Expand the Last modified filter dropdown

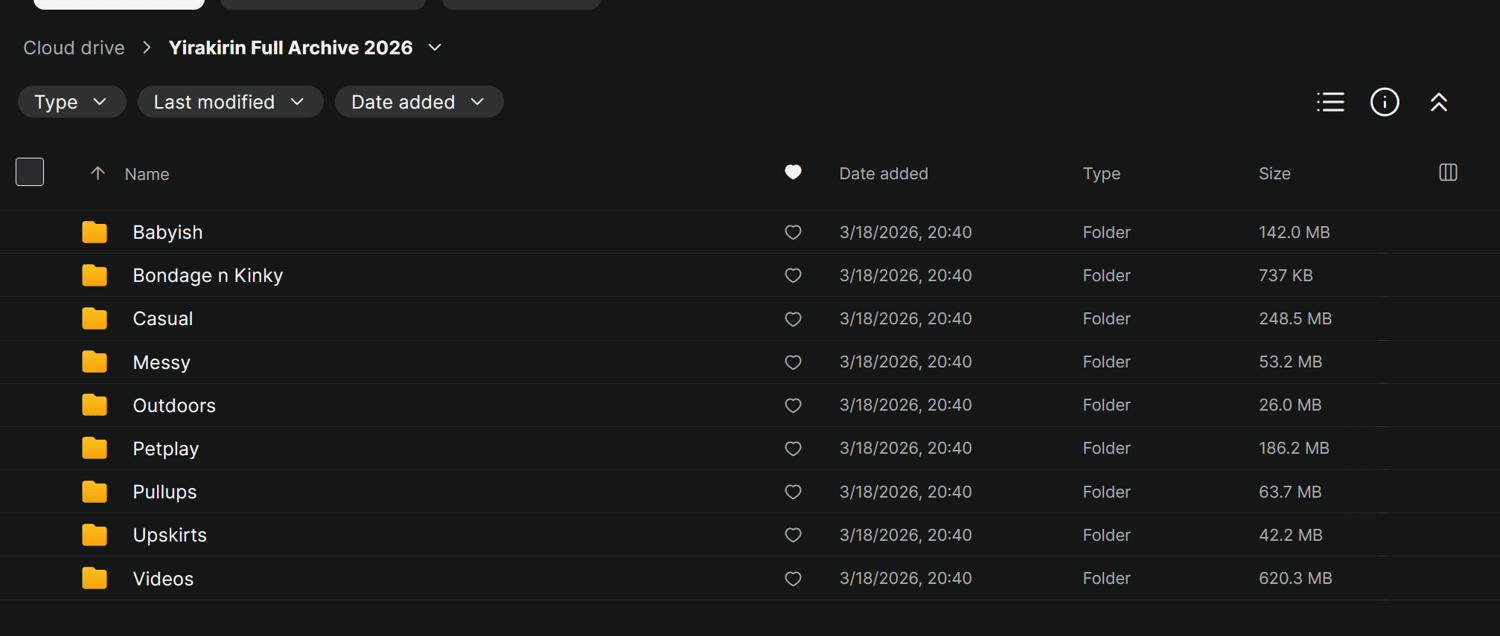point(229,102)
